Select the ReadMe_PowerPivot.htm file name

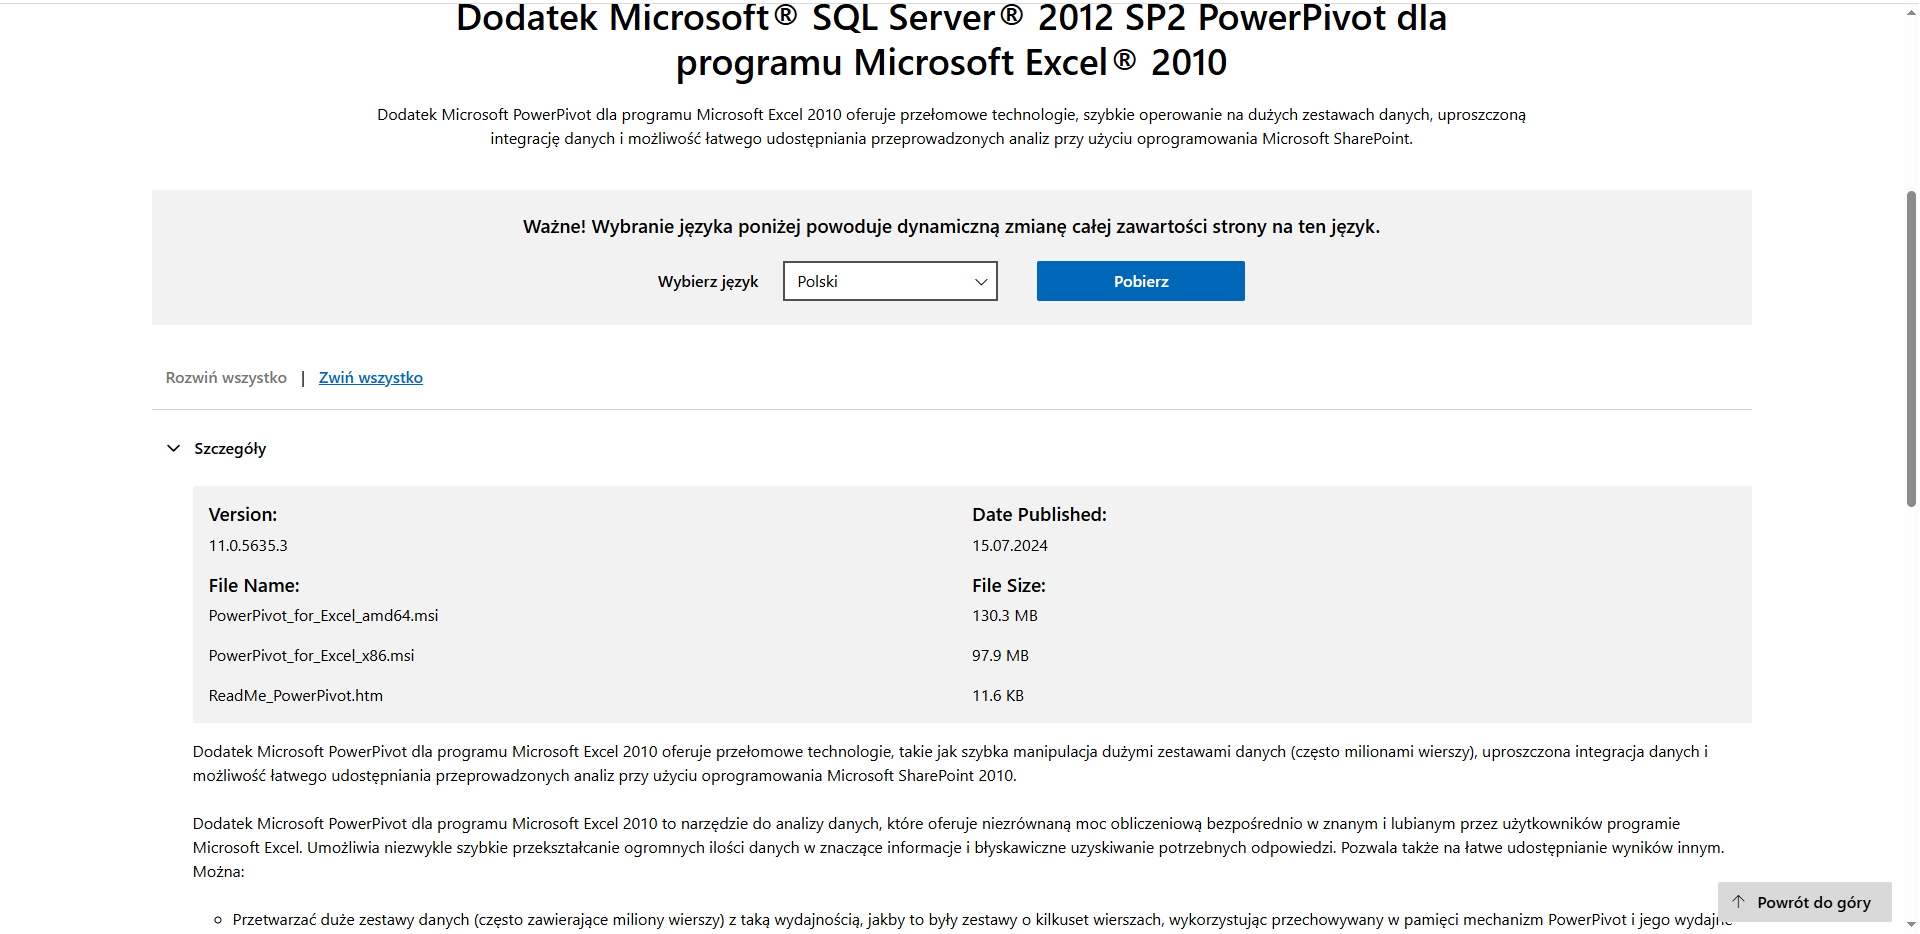295,695
